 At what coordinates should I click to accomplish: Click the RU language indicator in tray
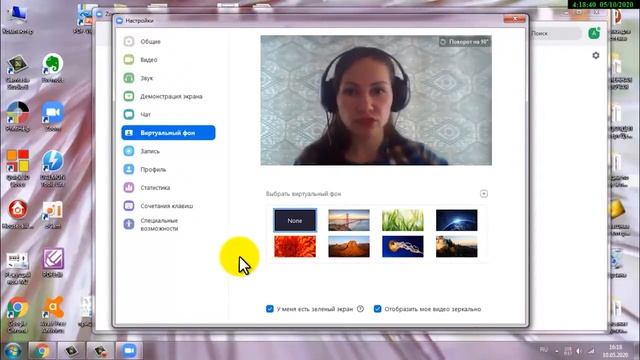[x=543, y=350]
